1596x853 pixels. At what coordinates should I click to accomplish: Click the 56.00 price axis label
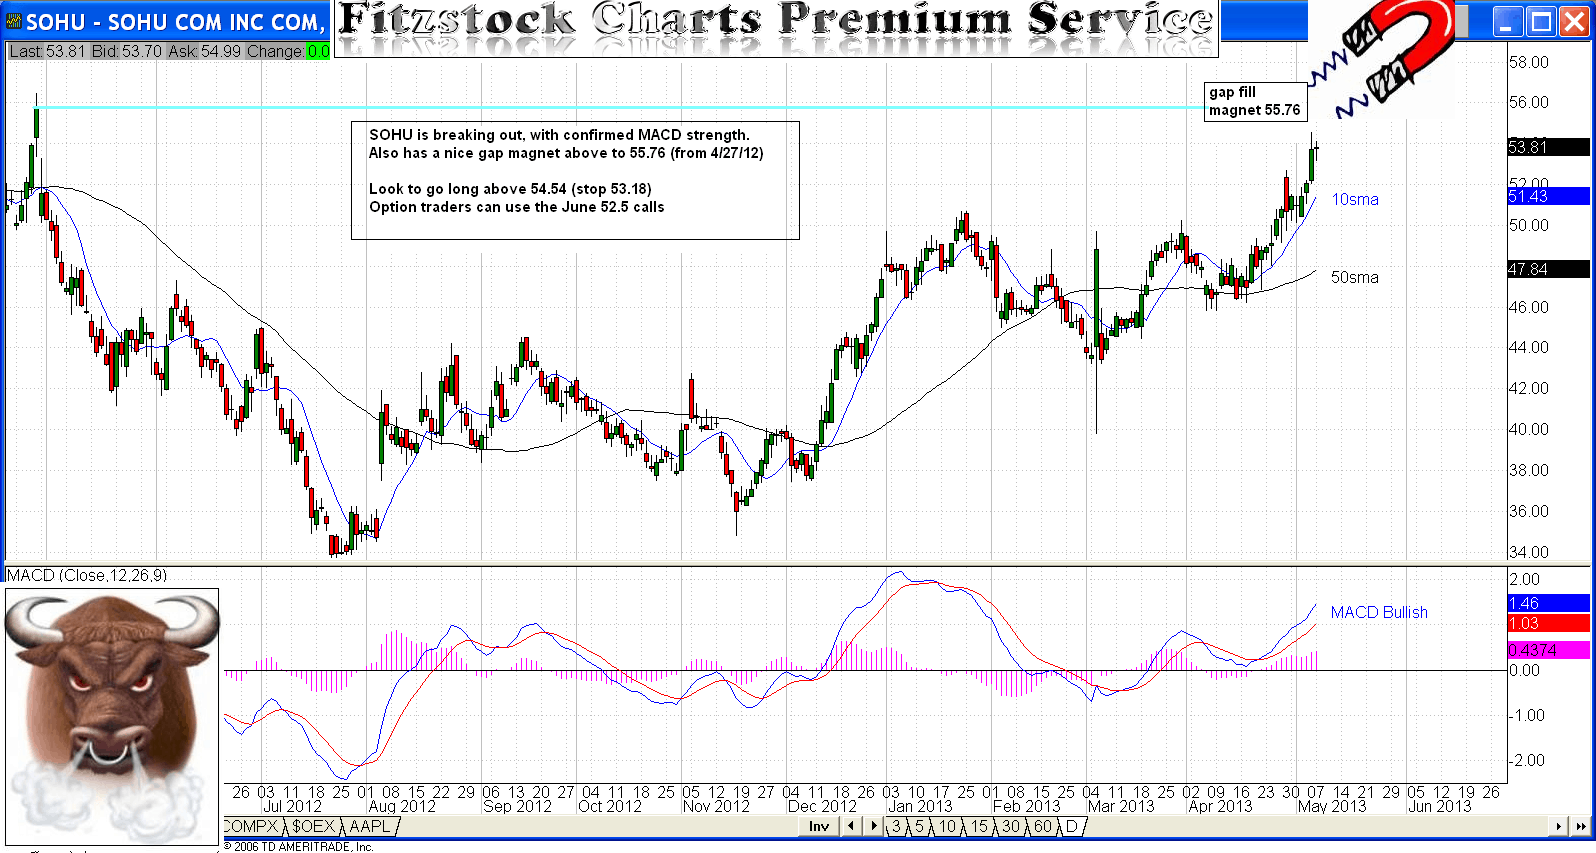point(1528,102)
